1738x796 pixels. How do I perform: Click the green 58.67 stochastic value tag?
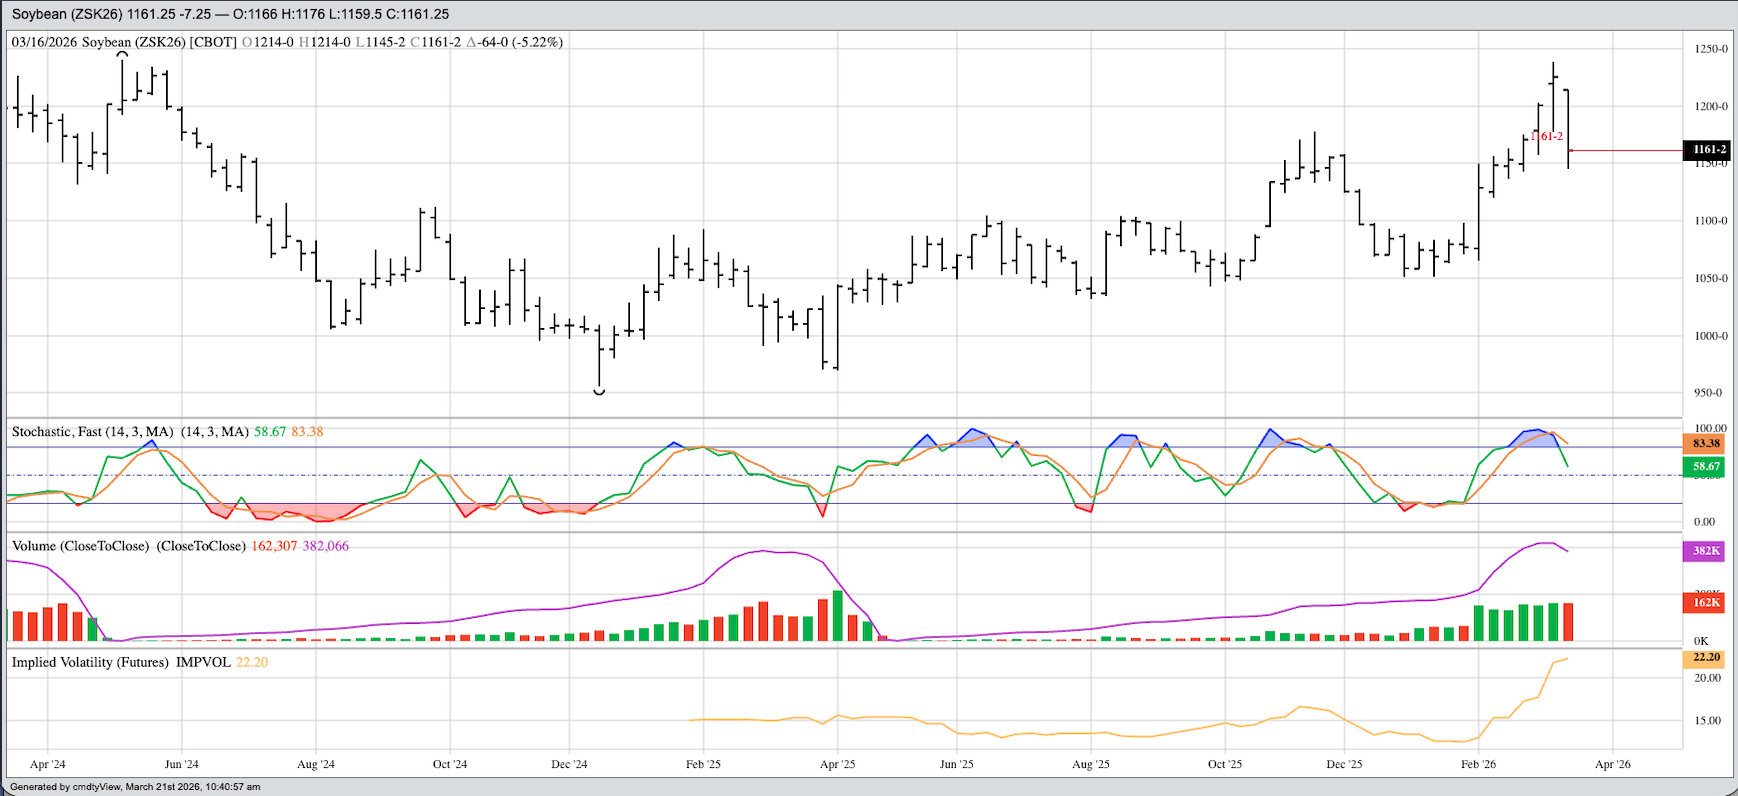point(1705,466)
